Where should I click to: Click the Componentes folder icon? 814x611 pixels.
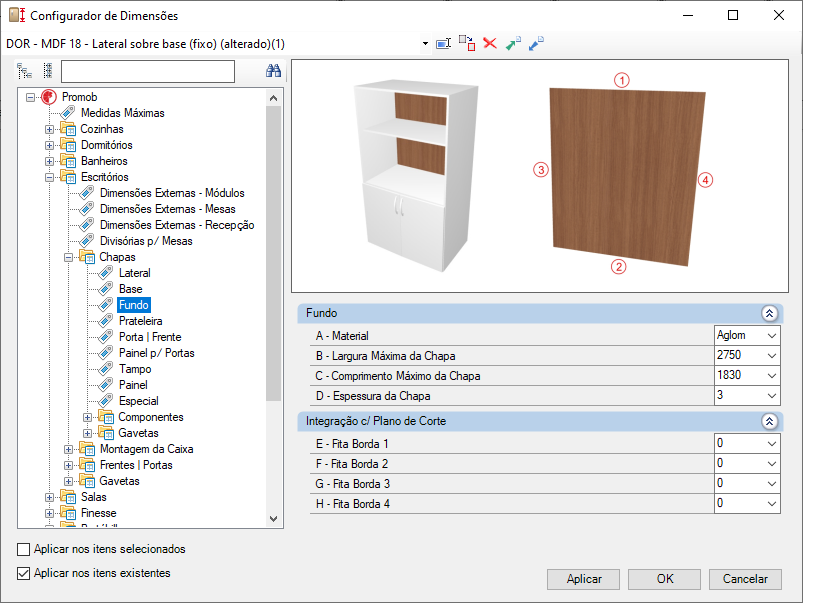pyautogui.click(x=106, y=417)
